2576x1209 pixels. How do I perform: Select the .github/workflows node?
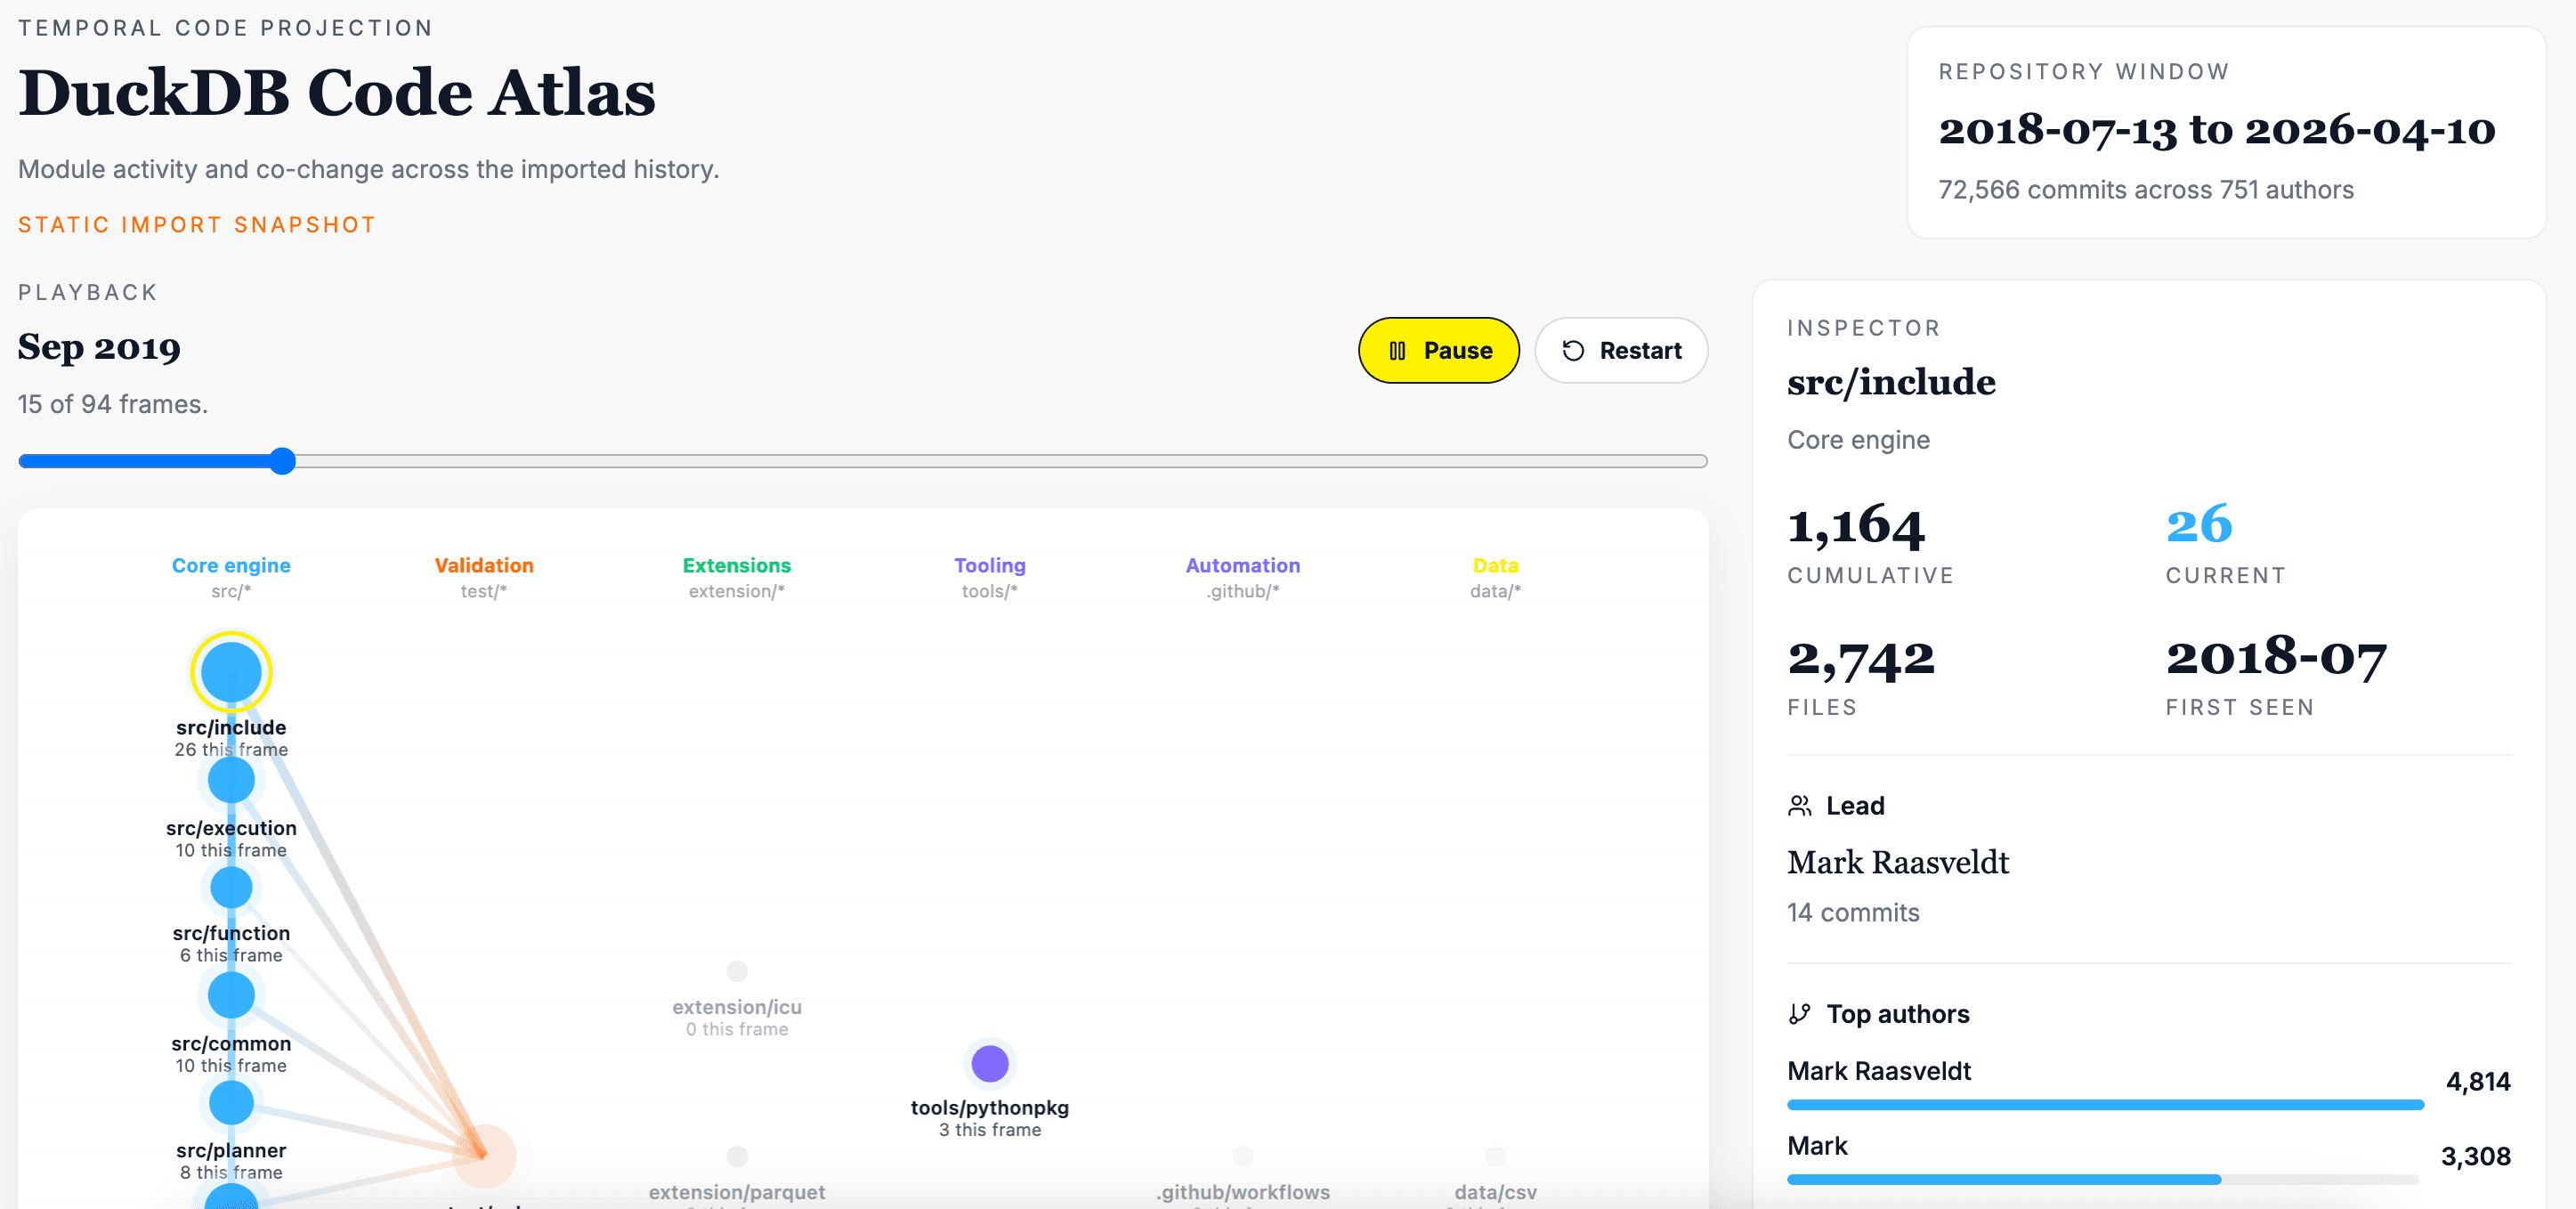coord(1242,1155)
